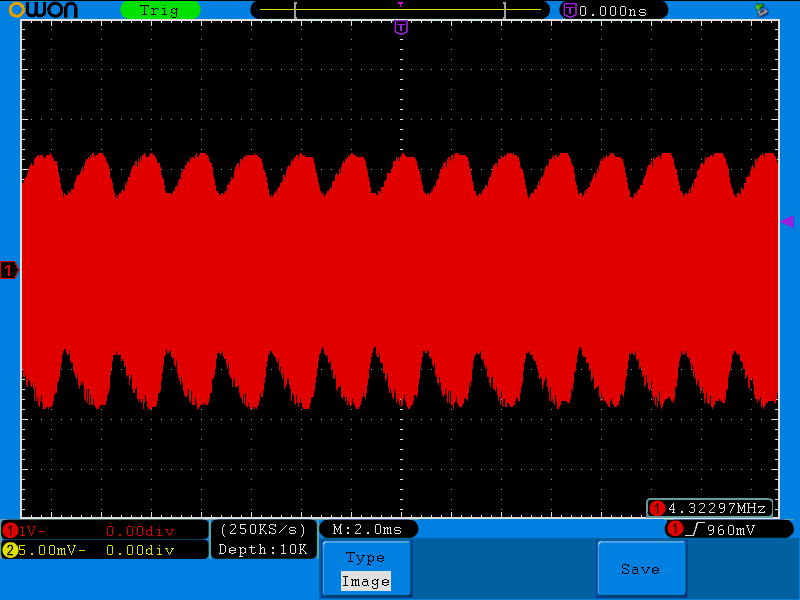The image size is (800, 600).
Task: Click the horizontal position bar at top
Action: 400,9
